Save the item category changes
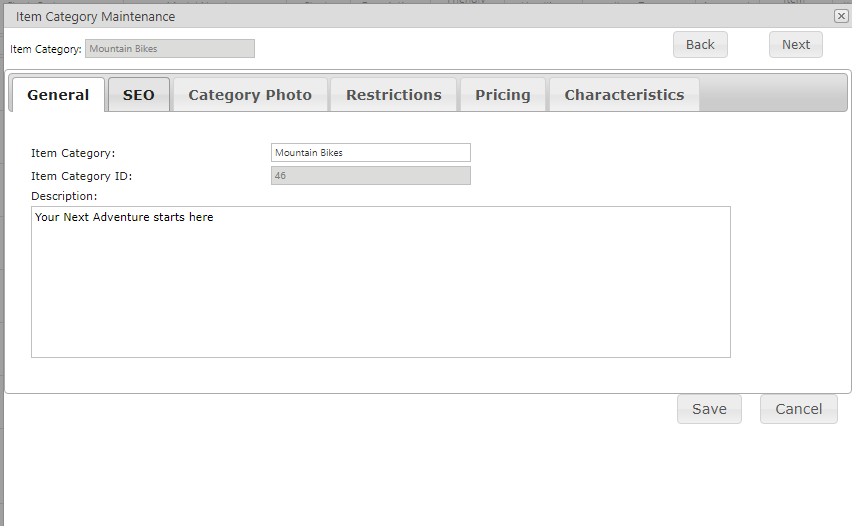Image resolution: width=852 pixels, height=526 pixels. 709,409
